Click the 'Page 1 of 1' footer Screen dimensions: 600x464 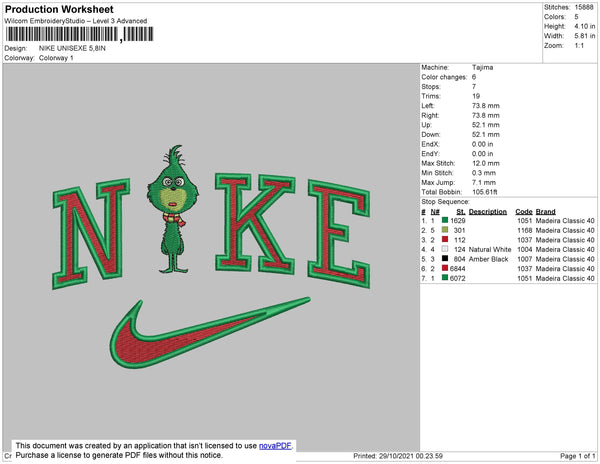coord(577,456)
